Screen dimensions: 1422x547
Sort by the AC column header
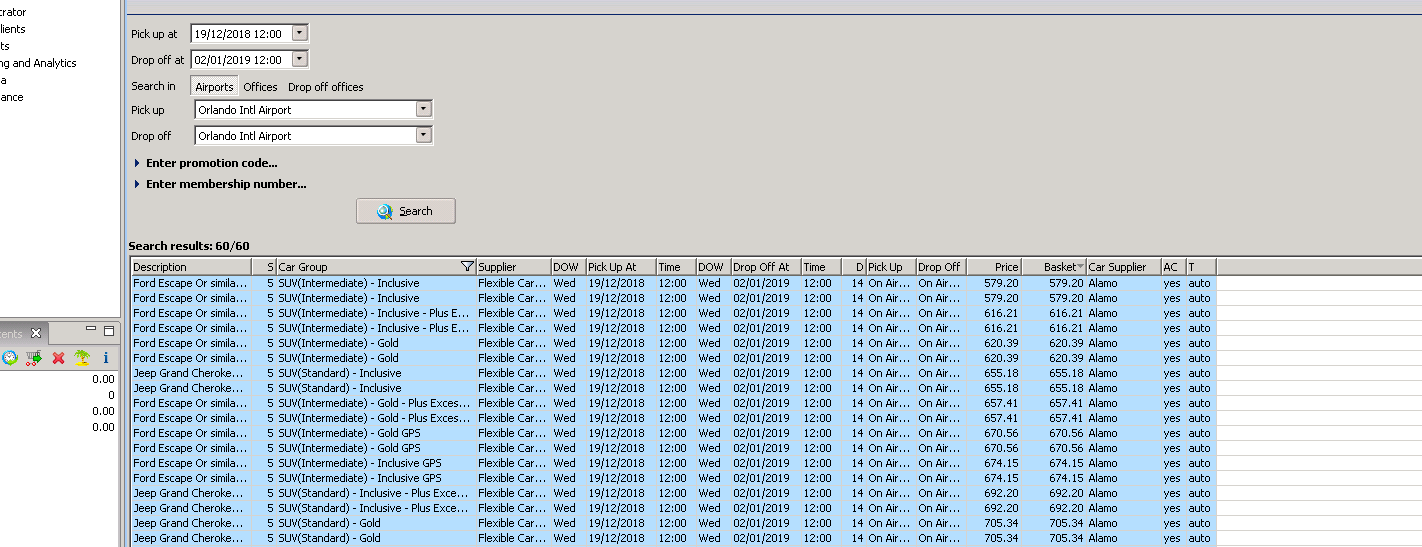1173,267
